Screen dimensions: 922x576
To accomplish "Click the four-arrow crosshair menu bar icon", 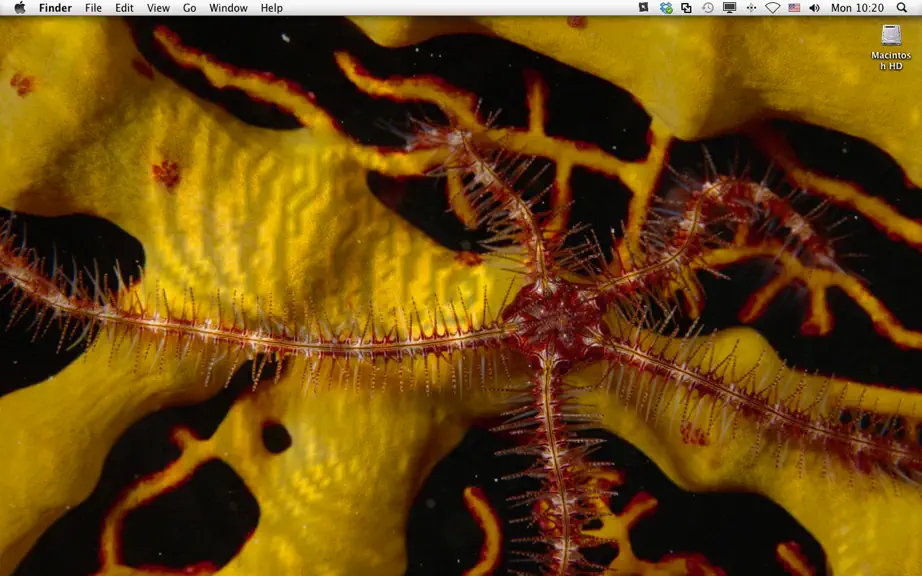I will click(751, 8).
